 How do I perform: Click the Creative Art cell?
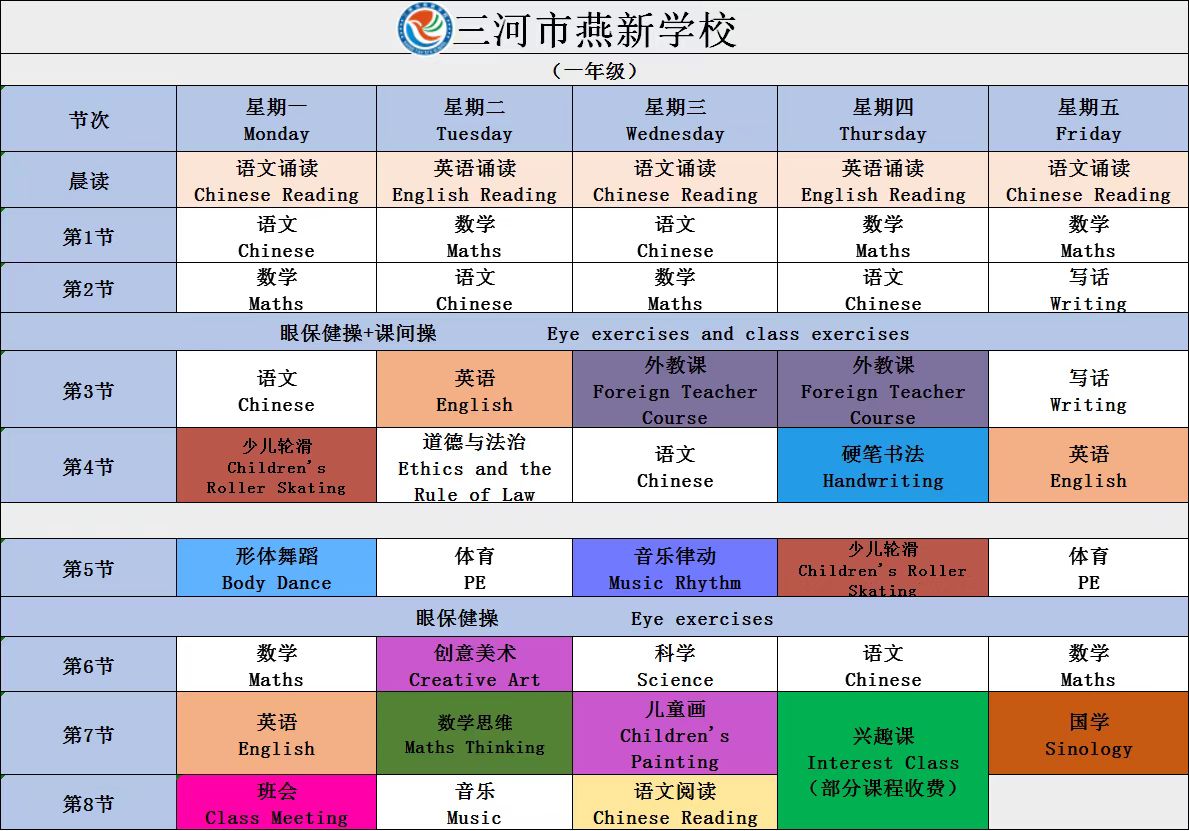pyautogui.click(x=474, y=666)
